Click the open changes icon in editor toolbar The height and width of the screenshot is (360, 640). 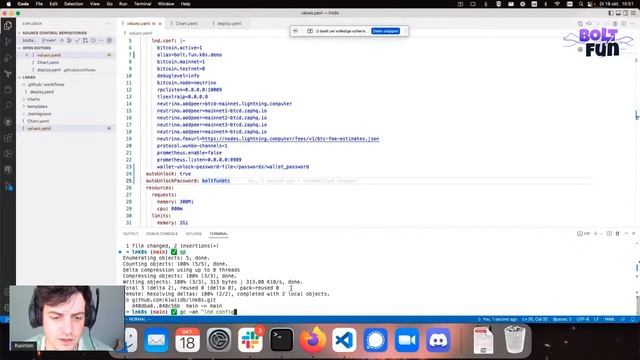coord(580,24)
